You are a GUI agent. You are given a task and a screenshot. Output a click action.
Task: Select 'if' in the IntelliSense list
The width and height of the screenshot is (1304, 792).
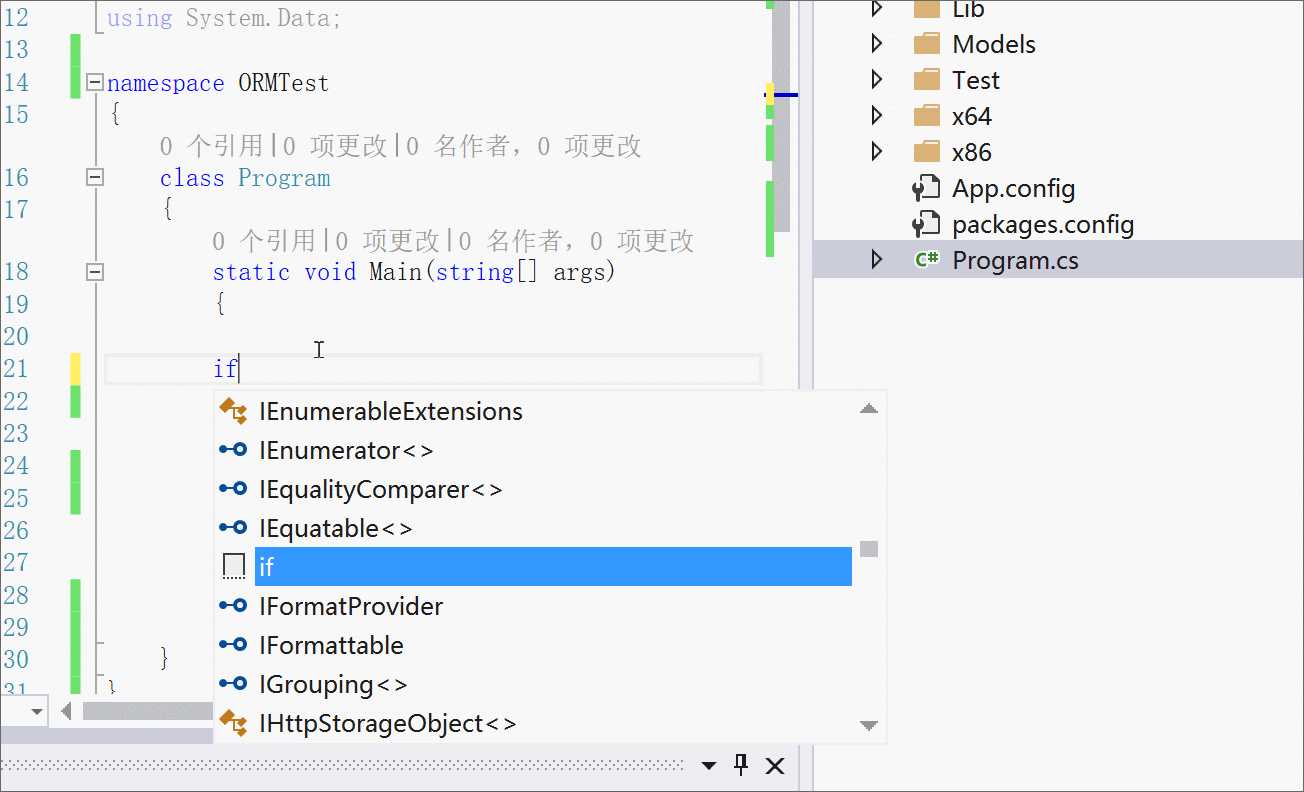point(552,567)
